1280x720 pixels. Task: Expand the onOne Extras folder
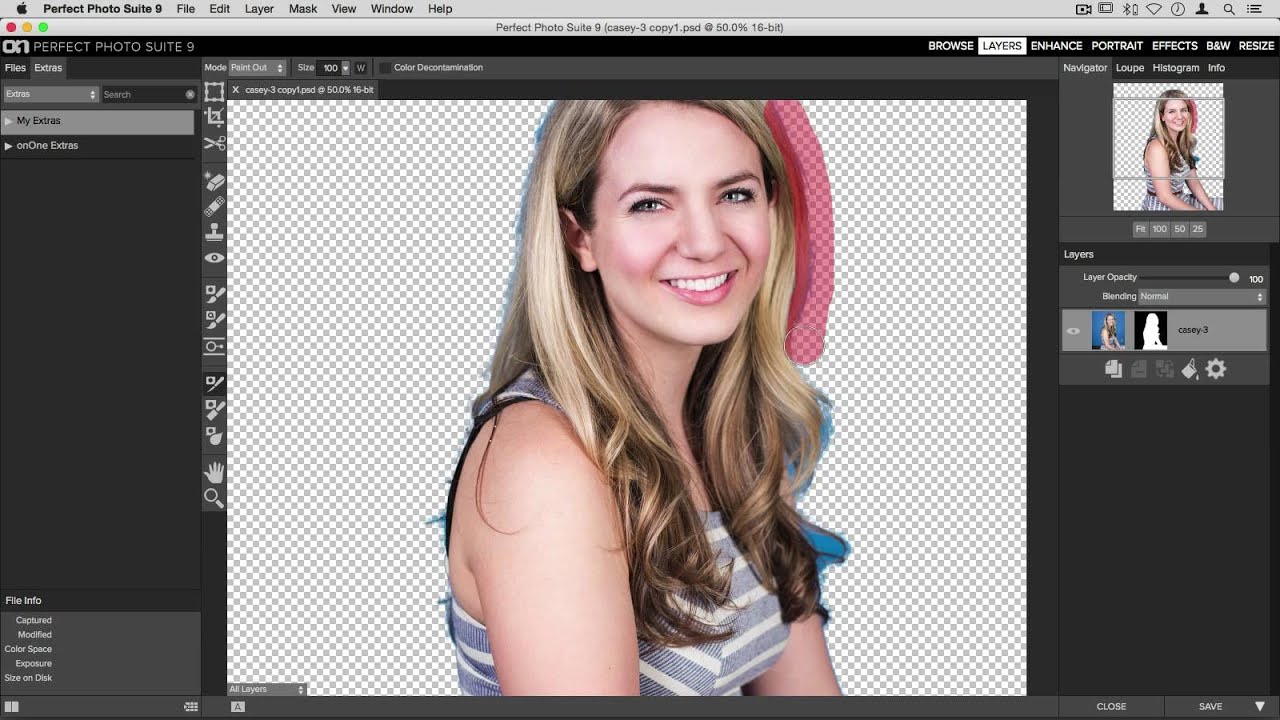click(x=9, y=146)
